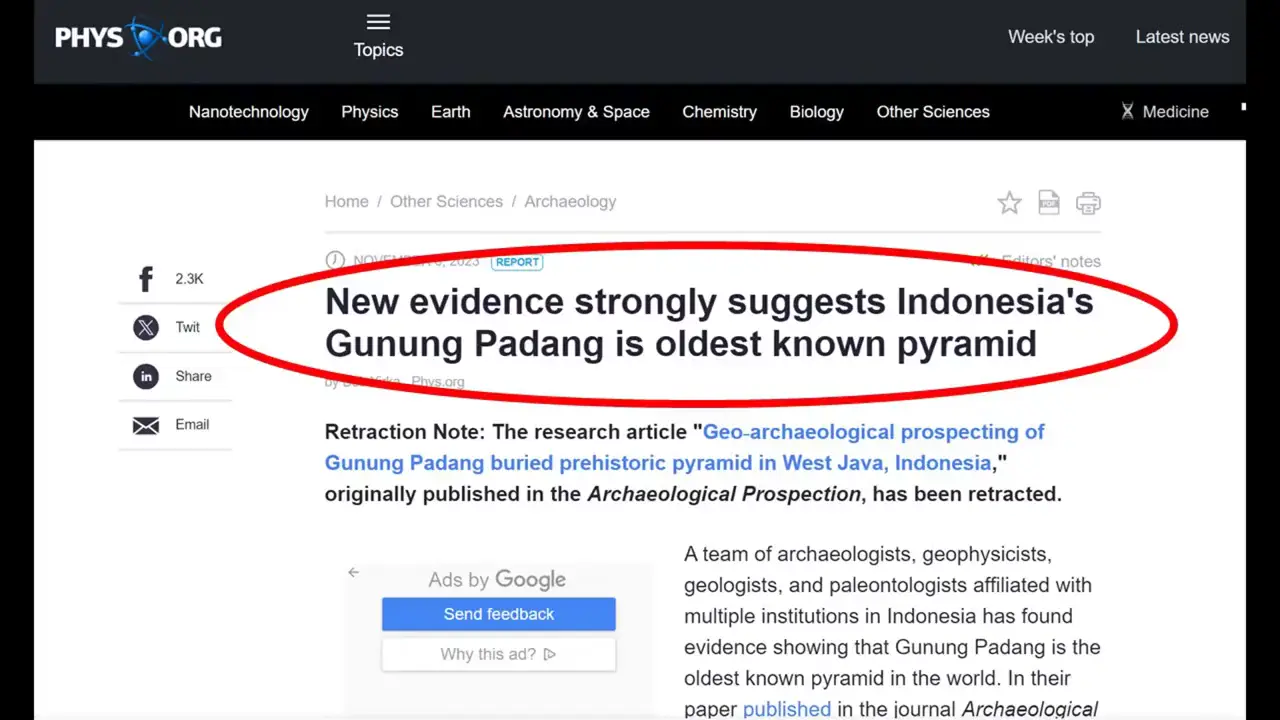Click Home breadcrumb link
Viewport: 1280px width, 720px height.
(346, 202)
